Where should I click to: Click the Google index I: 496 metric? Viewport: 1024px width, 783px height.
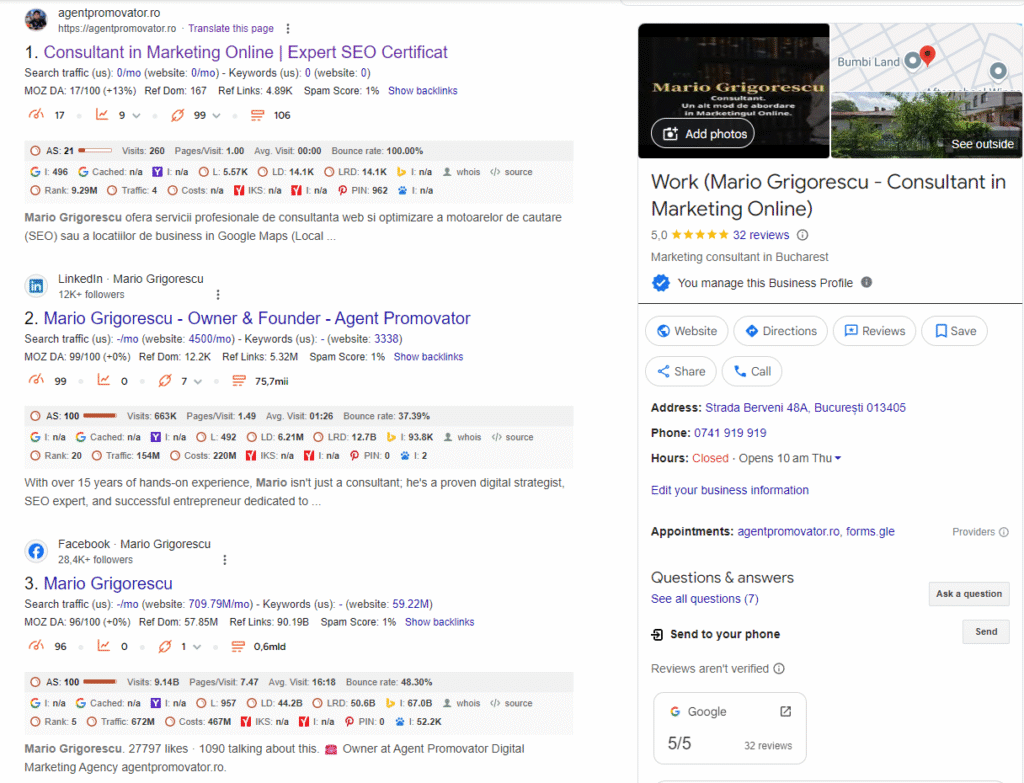(49, 172)
